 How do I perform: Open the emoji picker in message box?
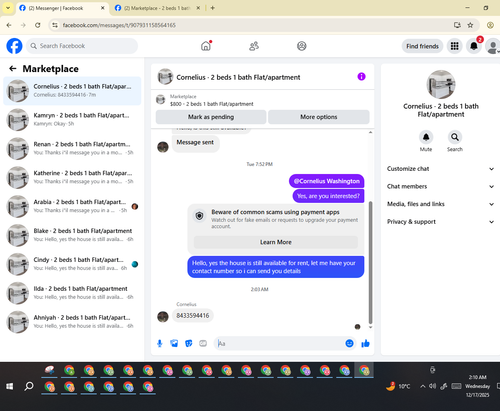pos(349,343)
